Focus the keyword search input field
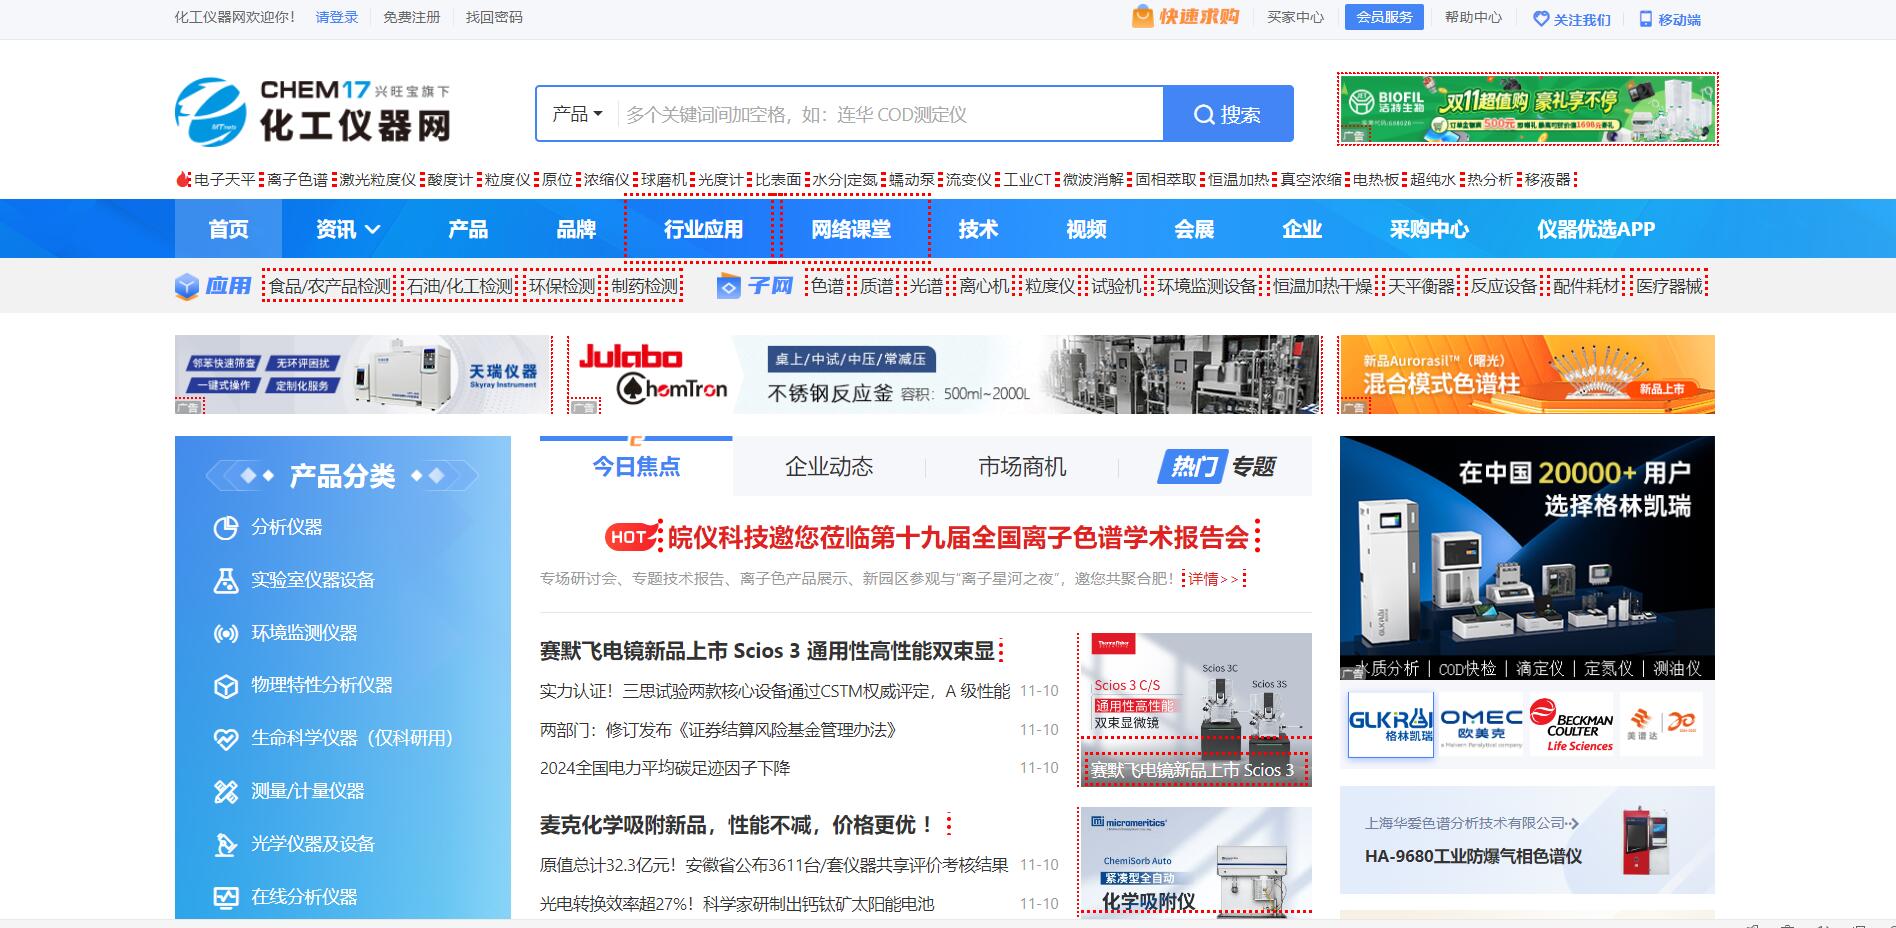 click(890, 114)
